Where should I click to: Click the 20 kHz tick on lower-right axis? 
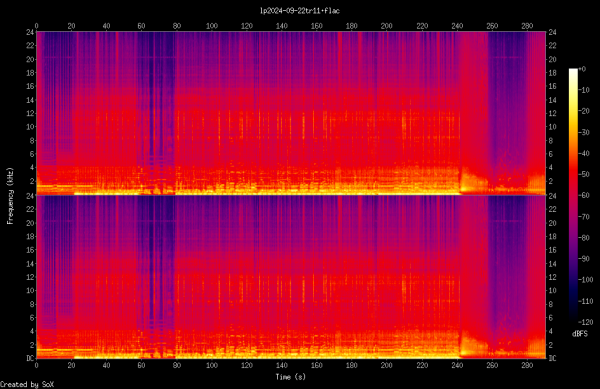[x=552, y=223]
